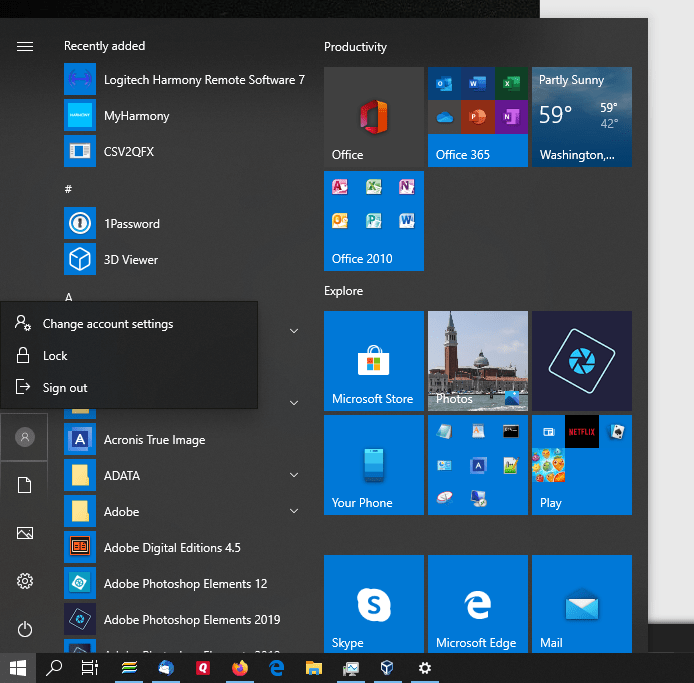
Task: Open Settings gear on the taskbar
Action: (x=425, y=668)
